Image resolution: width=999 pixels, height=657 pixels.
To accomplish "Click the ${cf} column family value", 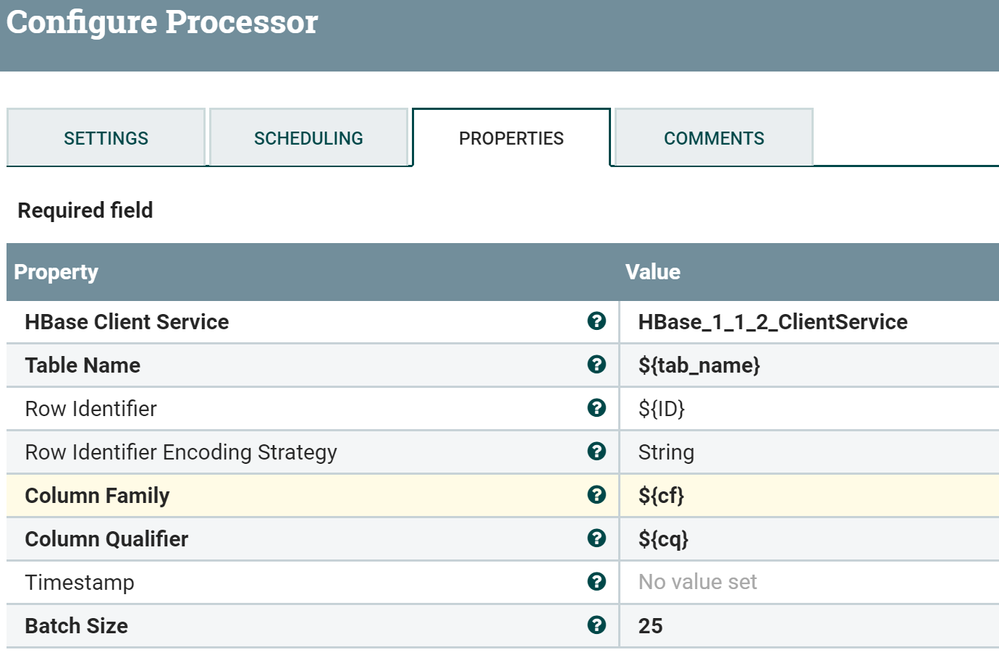I will 661,495.
